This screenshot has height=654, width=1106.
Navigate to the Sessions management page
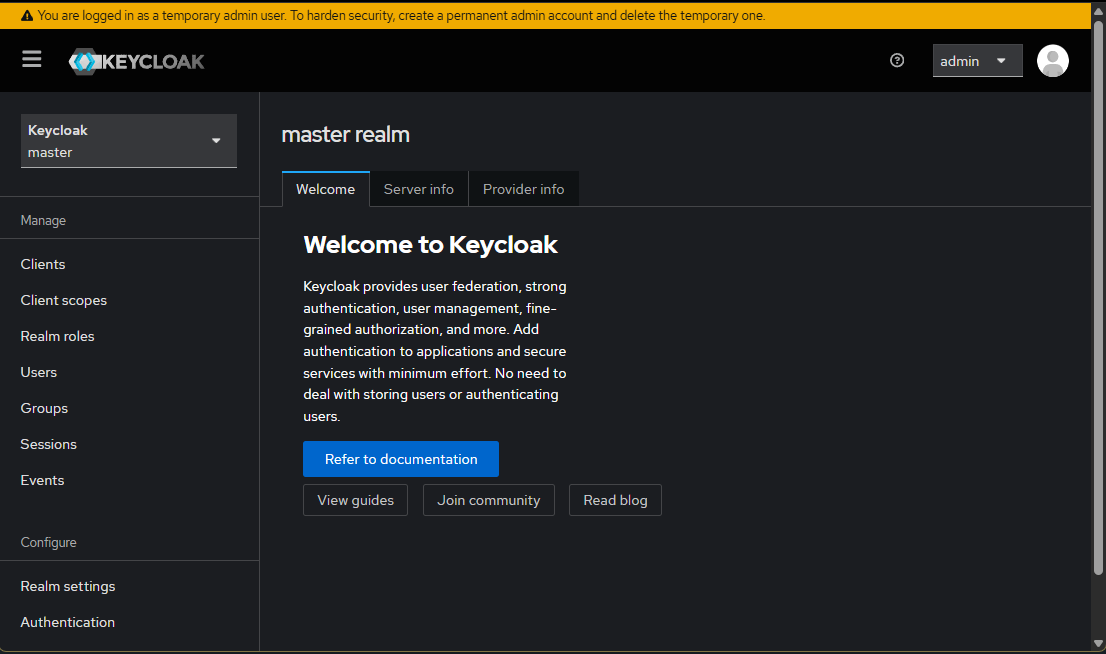(48, 443)
